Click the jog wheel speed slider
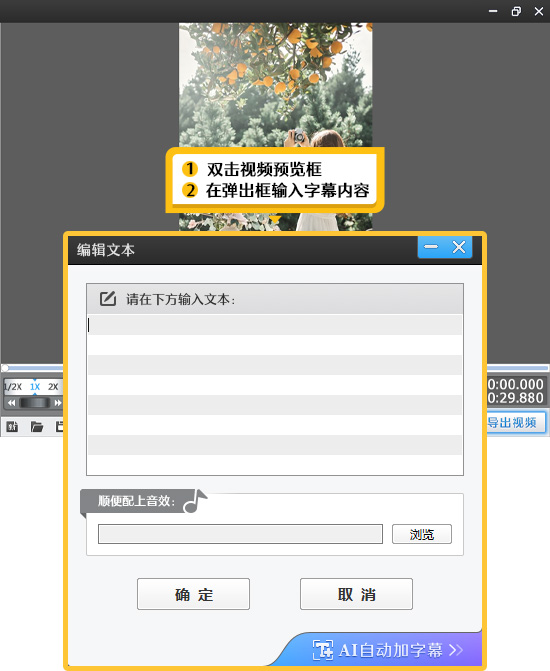This screenshot has height=671, width=550. 35,403
